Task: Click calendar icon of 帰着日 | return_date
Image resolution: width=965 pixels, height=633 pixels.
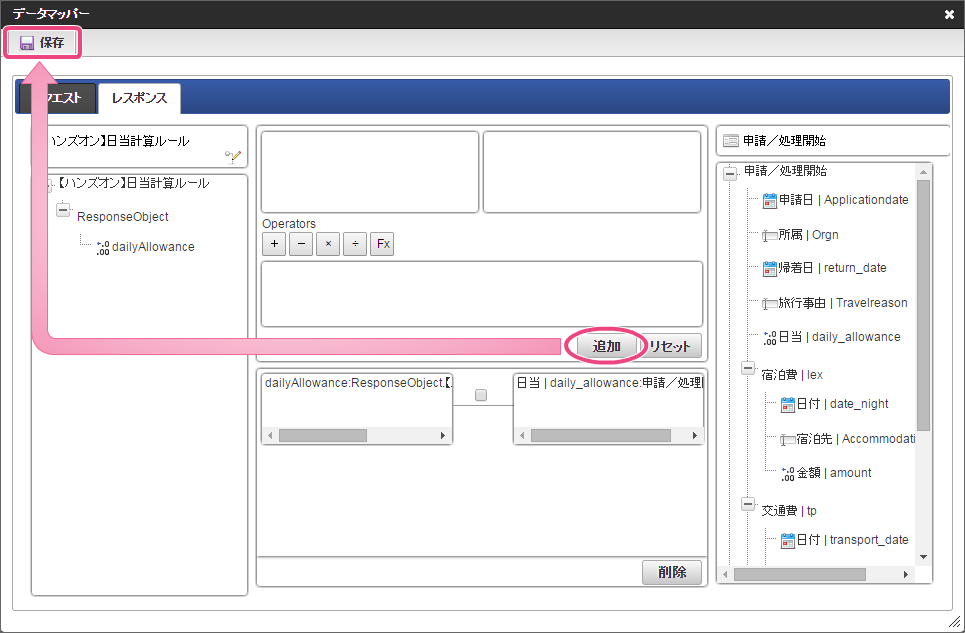Action: [769, 269]
